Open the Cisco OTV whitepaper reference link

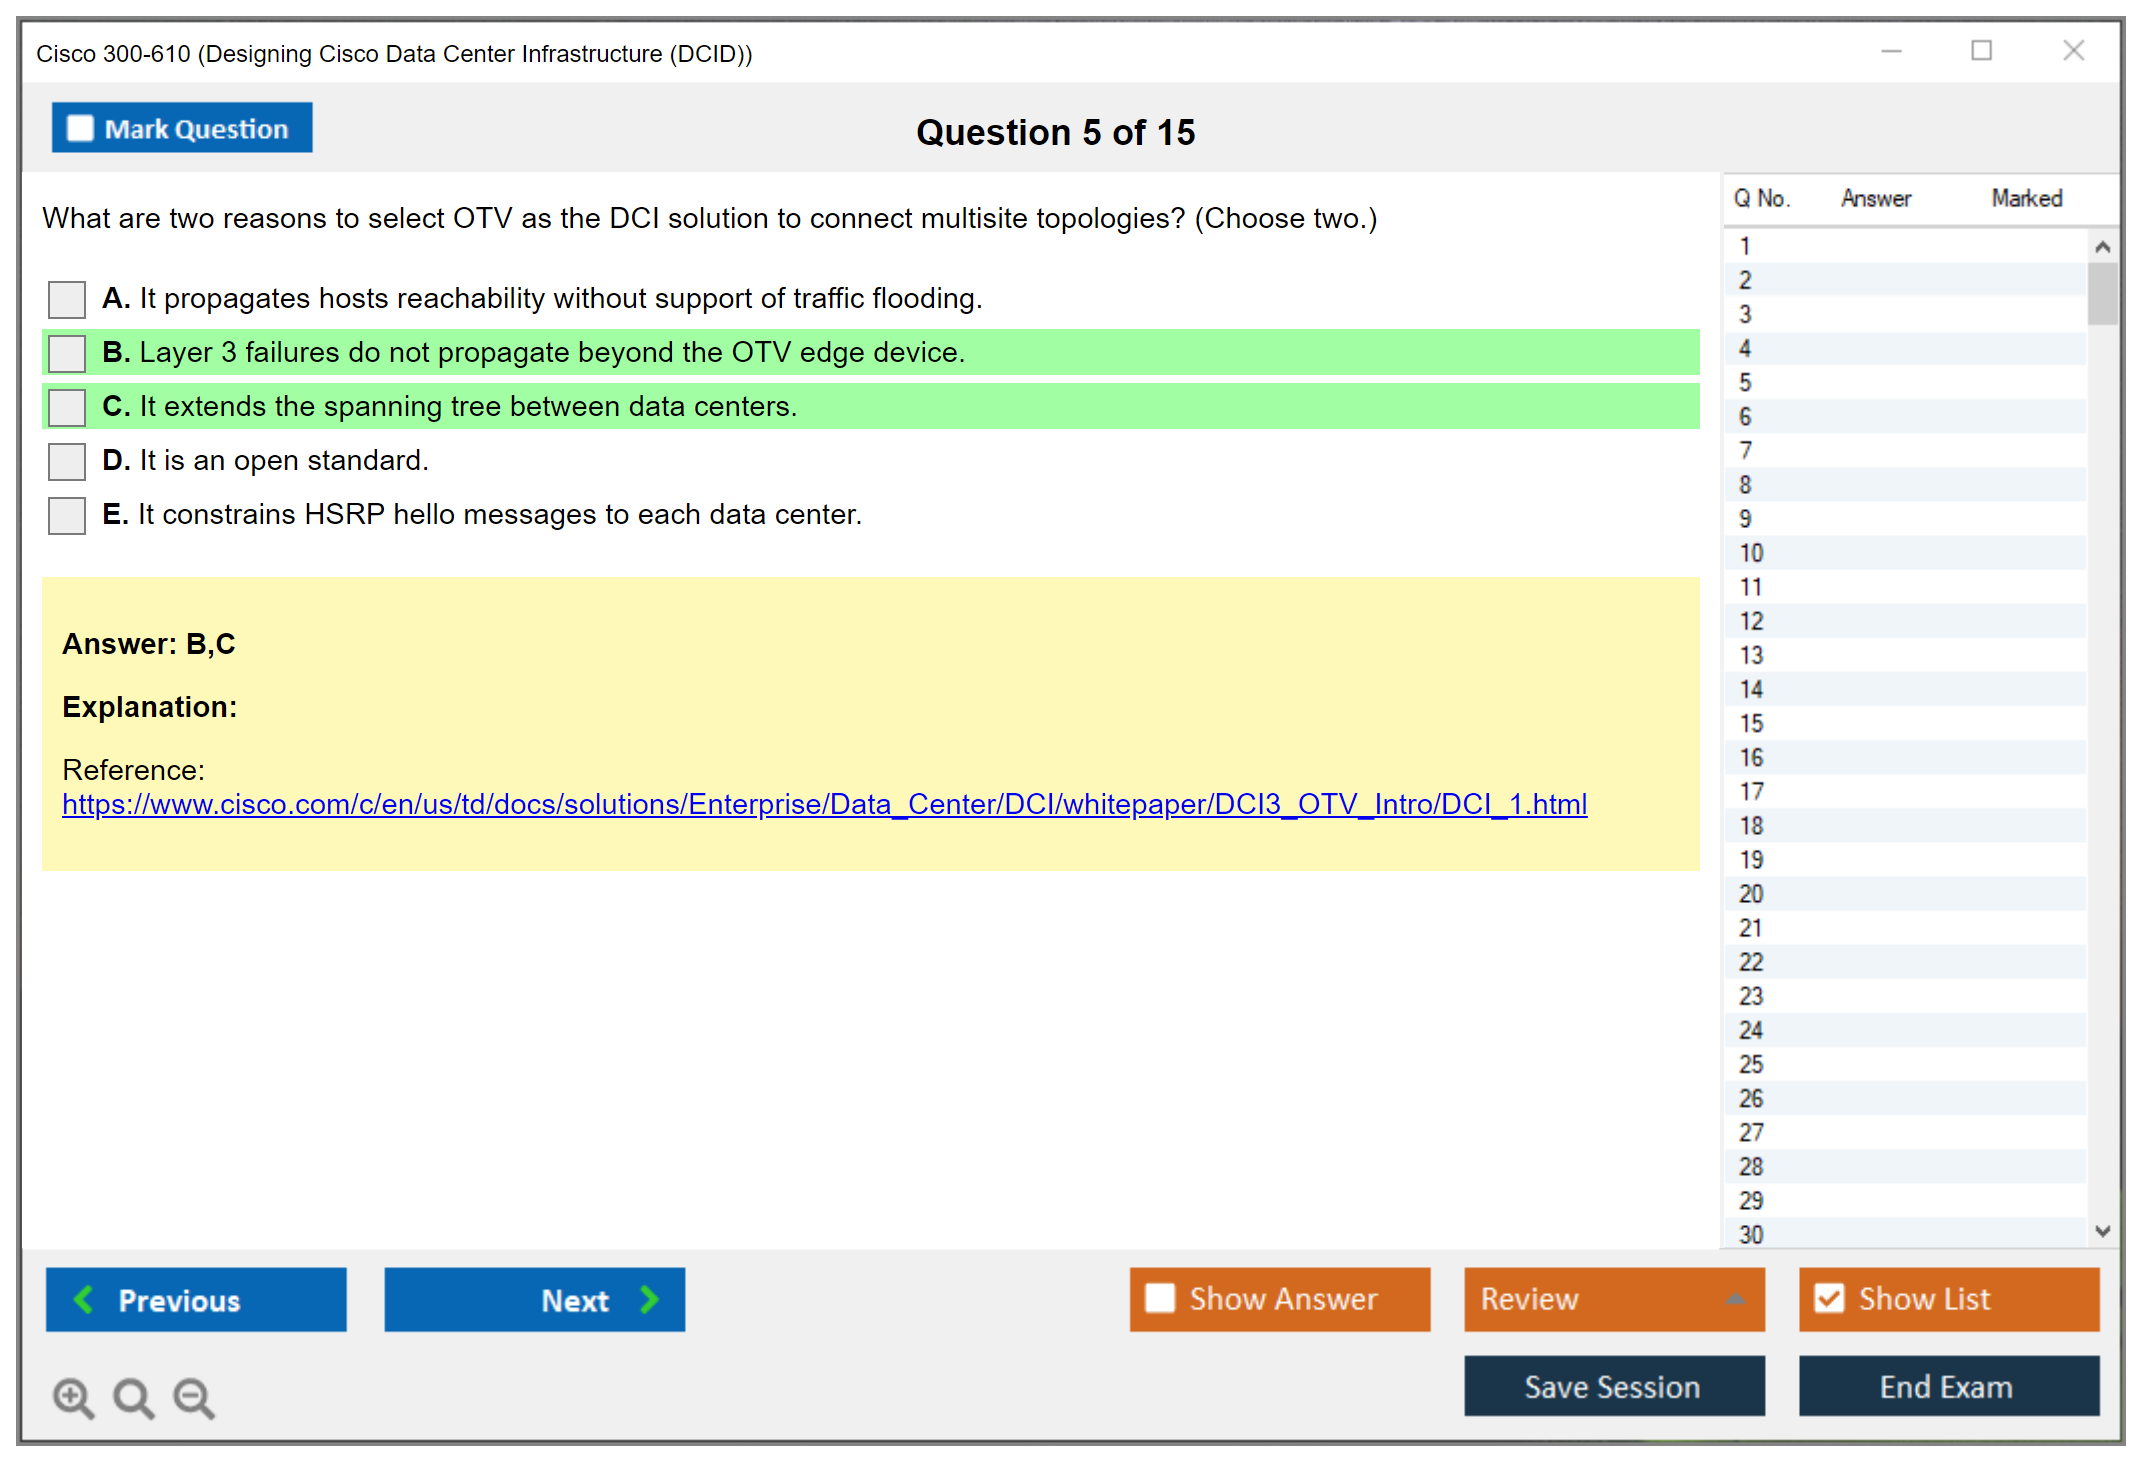[824, 804]
